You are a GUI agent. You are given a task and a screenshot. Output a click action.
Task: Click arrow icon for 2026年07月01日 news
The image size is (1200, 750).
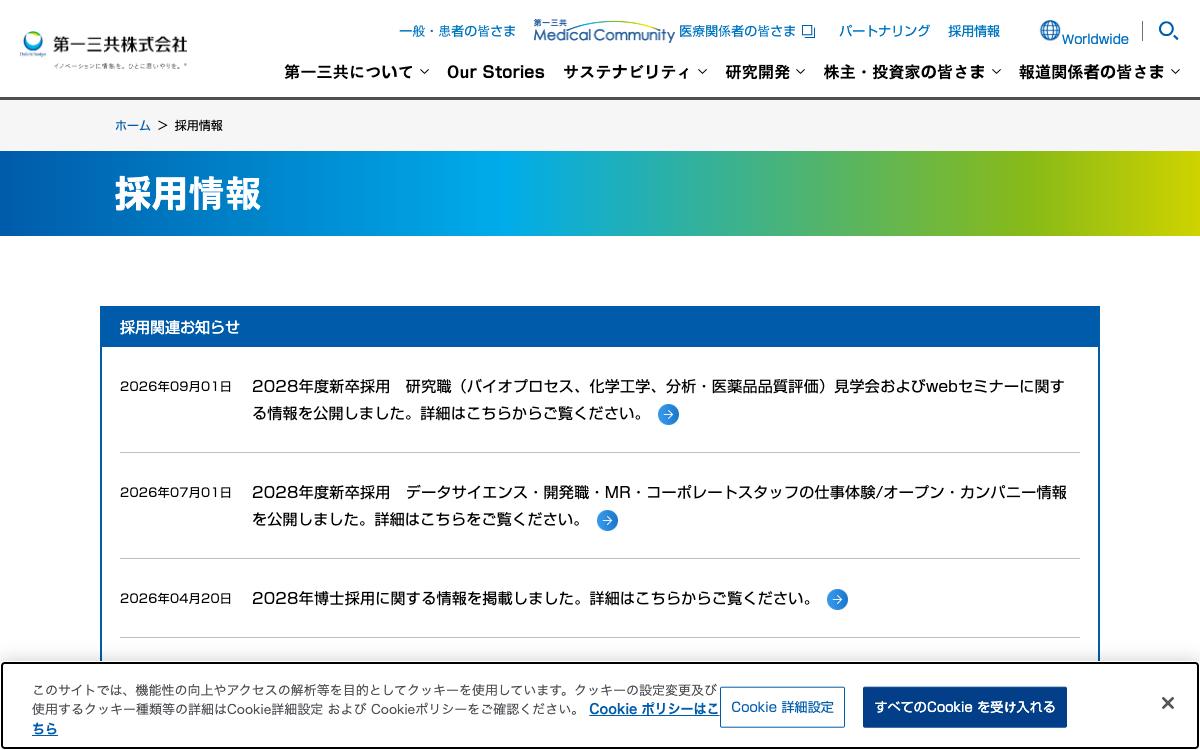point(607,520)
